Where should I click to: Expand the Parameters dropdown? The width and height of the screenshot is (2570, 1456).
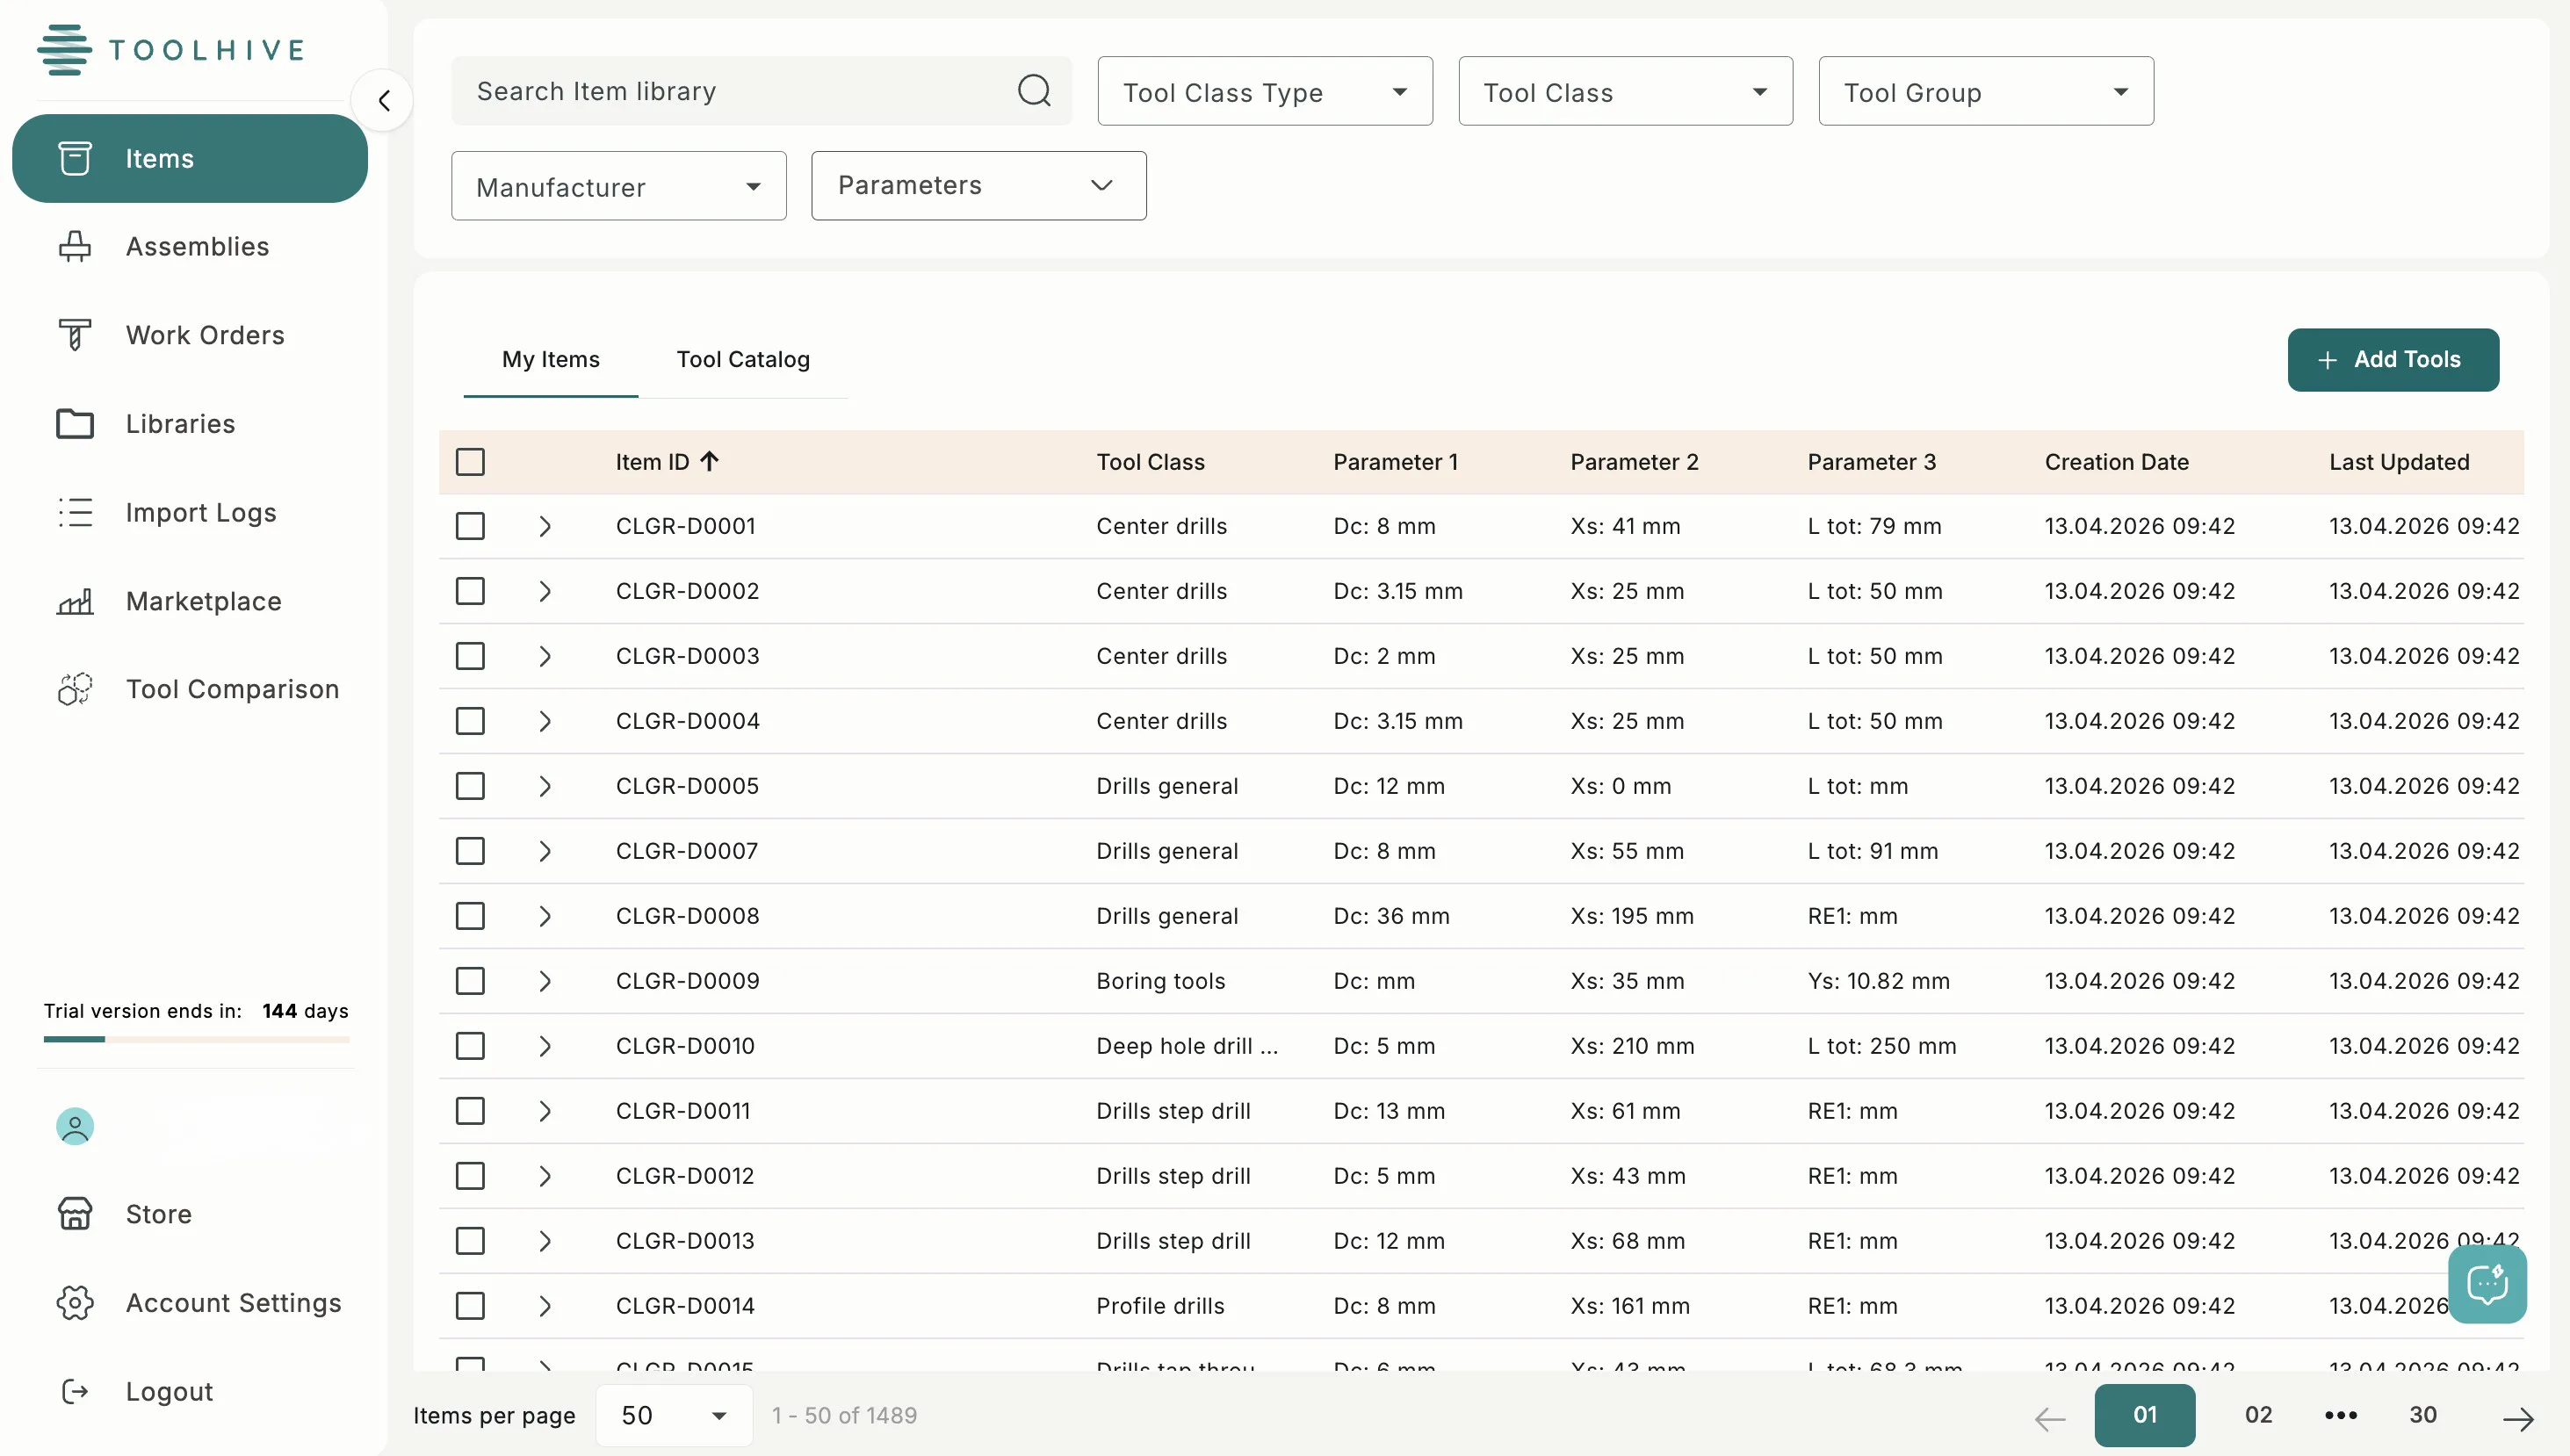pos(979,186)
